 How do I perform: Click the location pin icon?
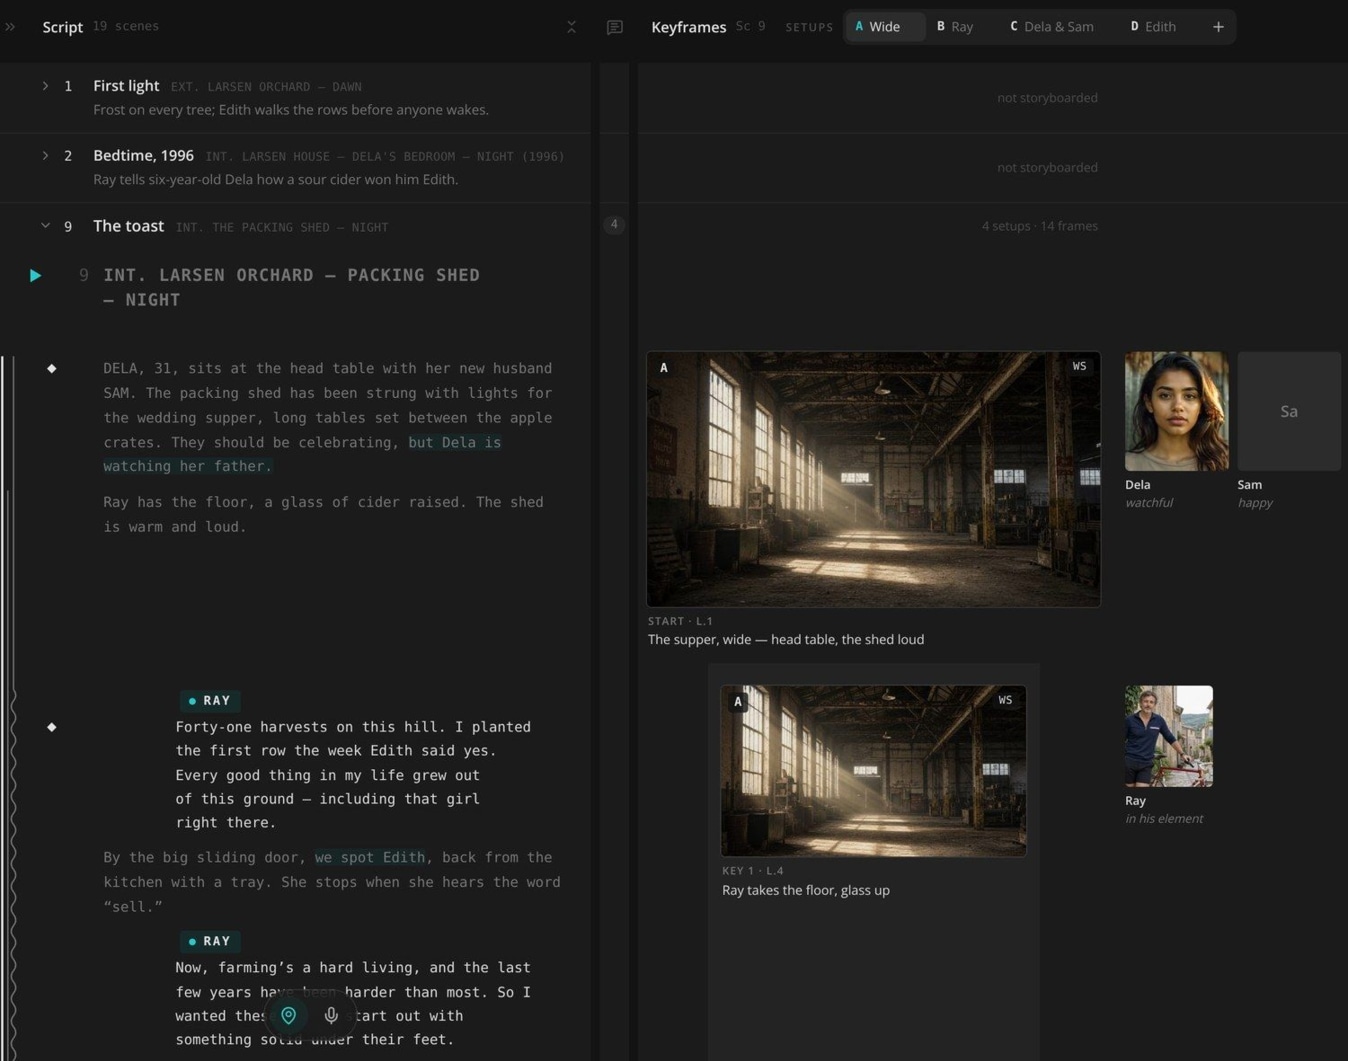point(289,1015)
